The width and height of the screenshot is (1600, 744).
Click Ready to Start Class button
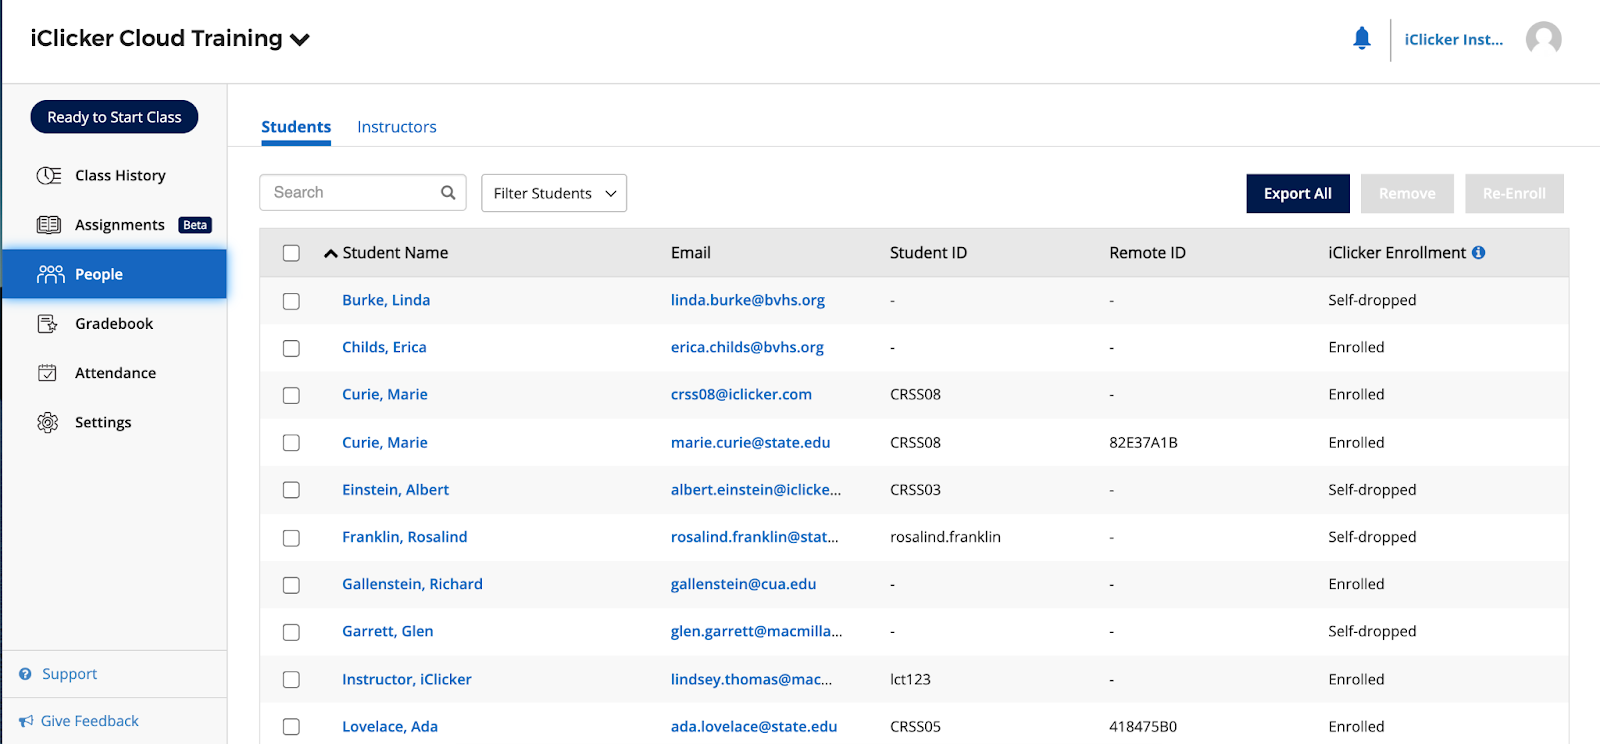(114, 117)
